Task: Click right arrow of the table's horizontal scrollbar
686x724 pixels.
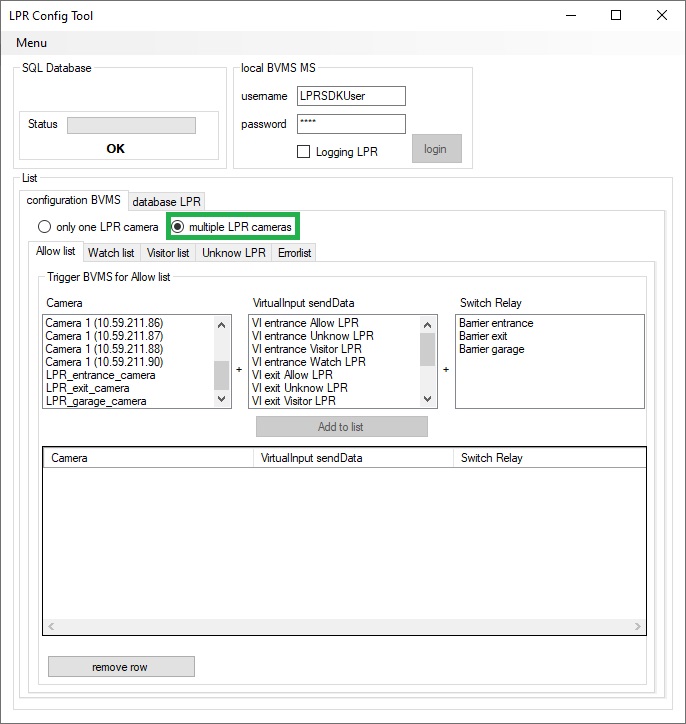Action: pos(637,626)
